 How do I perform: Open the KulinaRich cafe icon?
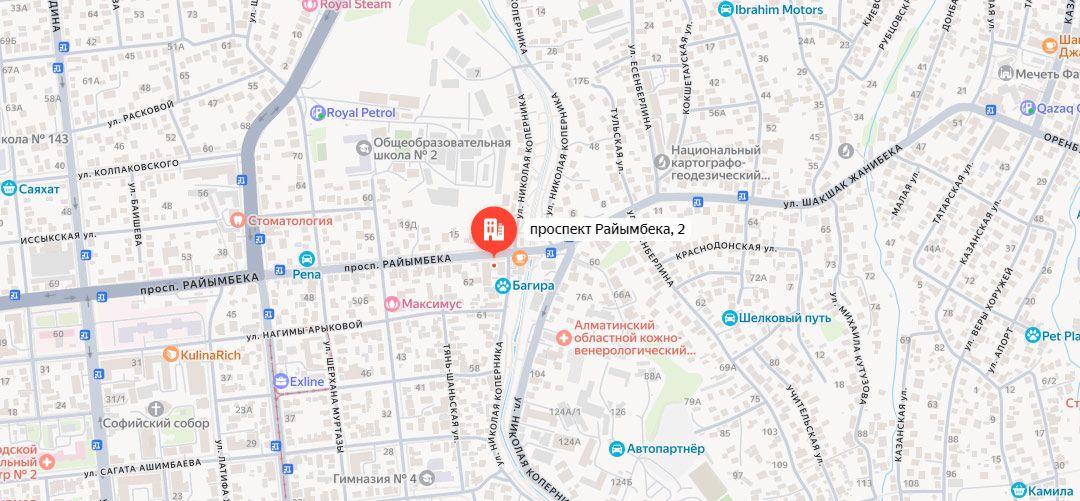pyautogui.click(x=171, y=355)
